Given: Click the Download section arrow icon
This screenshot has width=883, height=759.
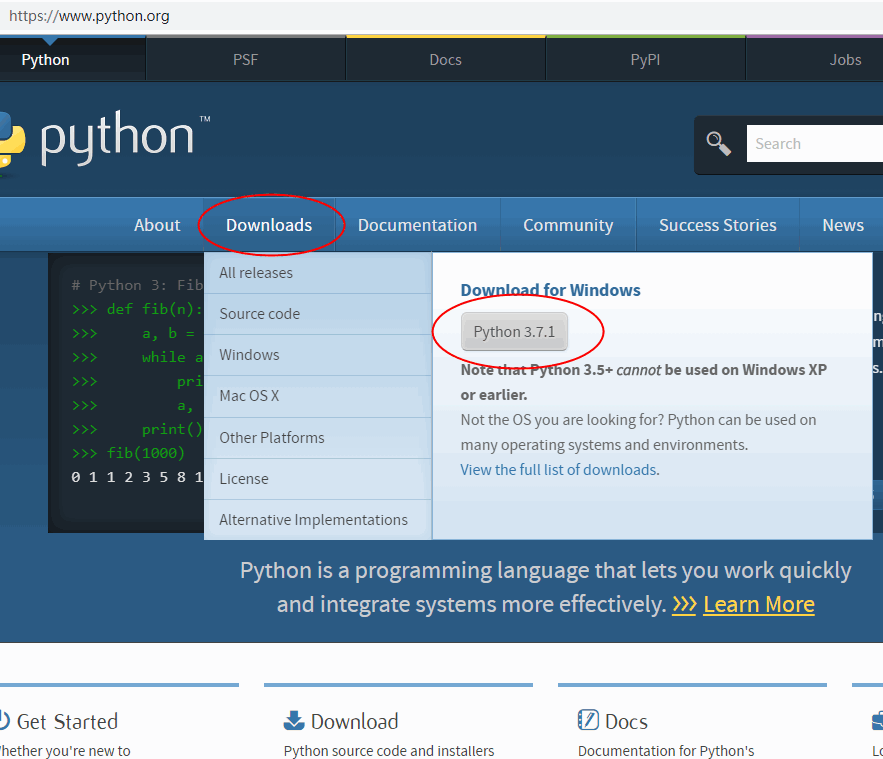Looking at the screenshot, I should coord(293,720).
